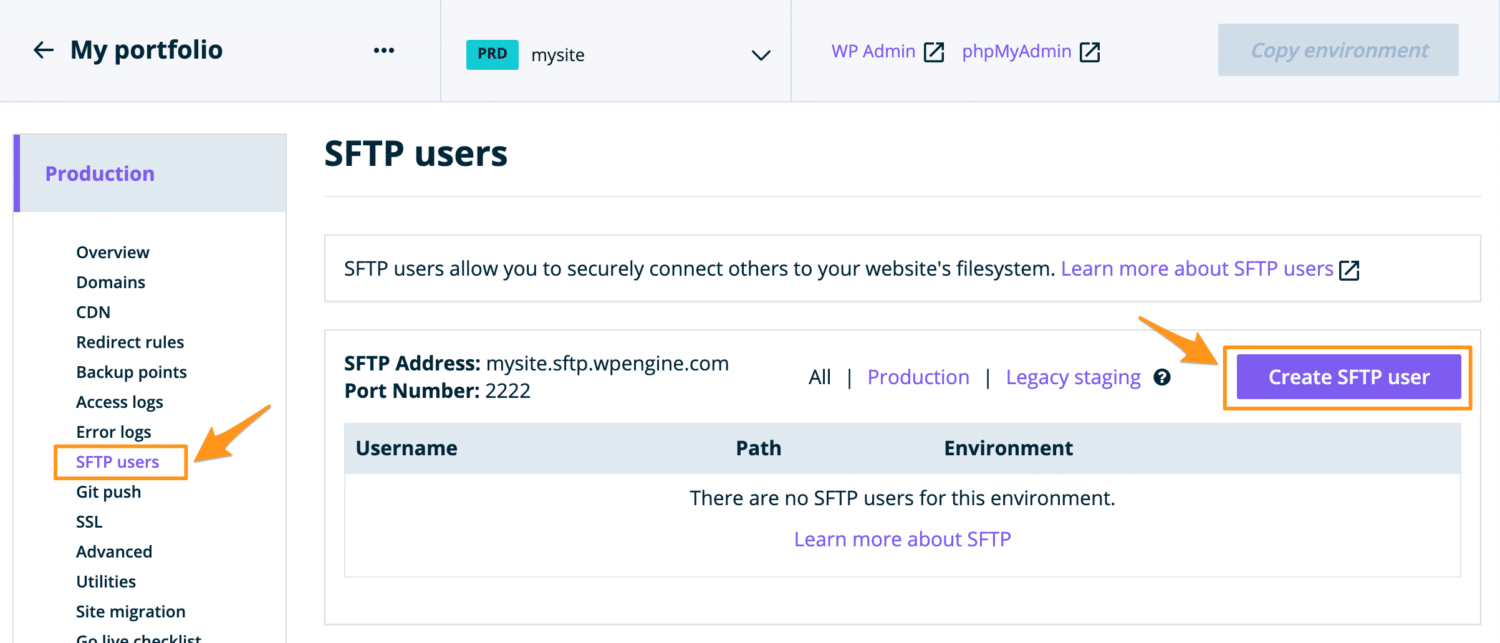Screen dimensions: 1500x643
Task: Follow the Learn more about SFTP link
Action: (901, 538)
